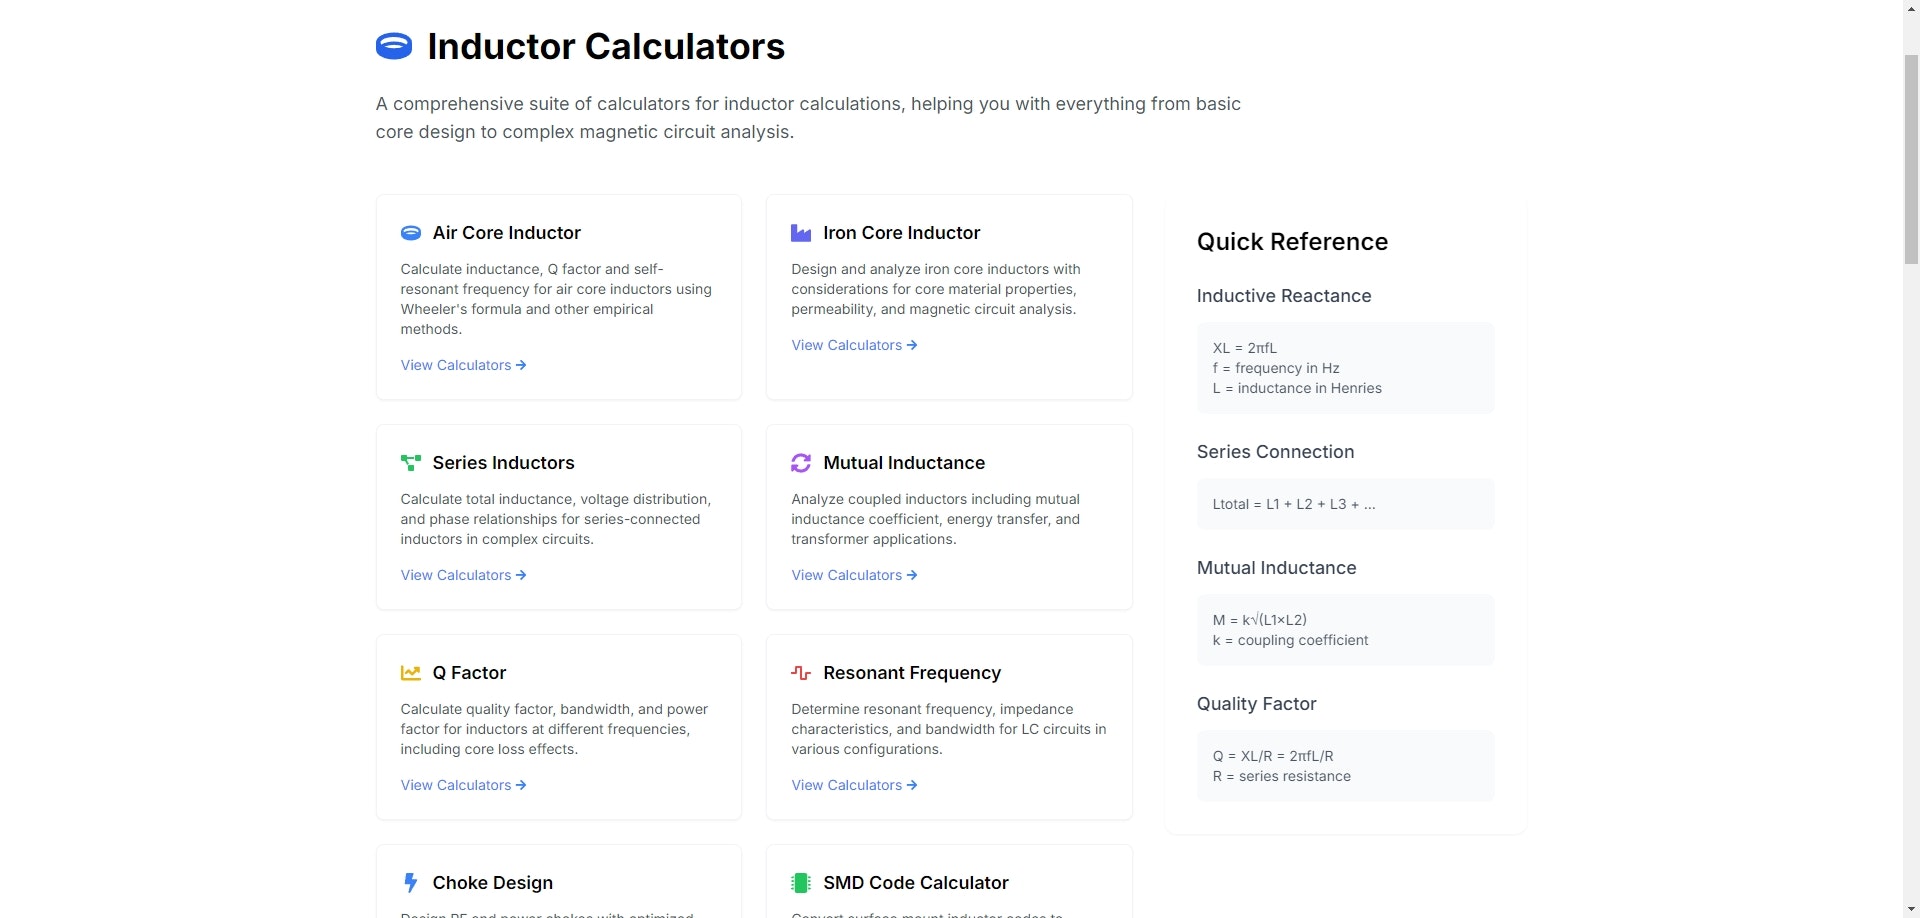Select the Choke Design card title
Image resolution: width=1920 pixels, height=918 pixels.
[492, 883]
